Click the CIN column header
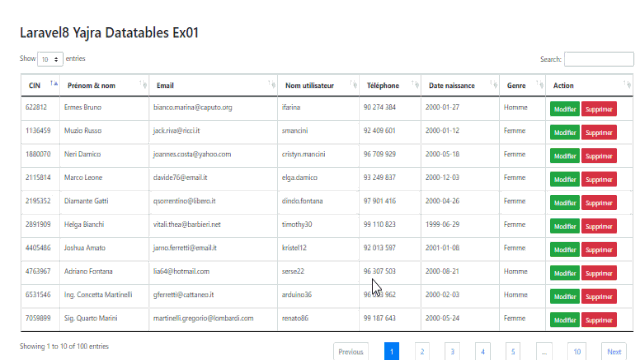The width and height of the screenshot is (640, 360). (x=40, y=85)
